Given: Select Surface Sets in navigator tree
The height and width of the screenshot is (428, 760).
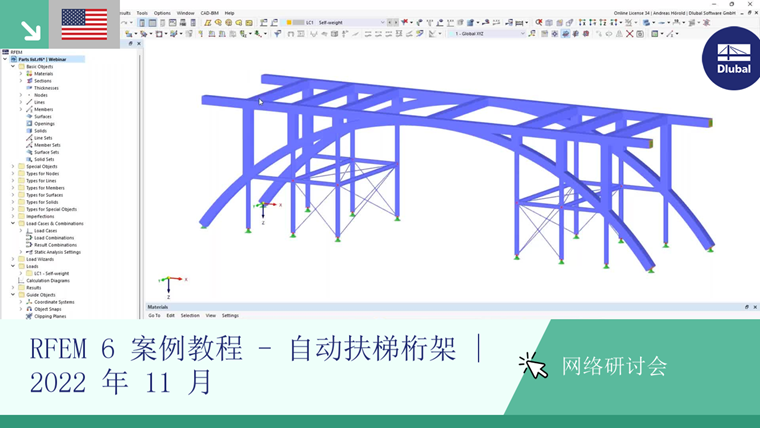Looking at the screenshot, I should pos(47,152).
